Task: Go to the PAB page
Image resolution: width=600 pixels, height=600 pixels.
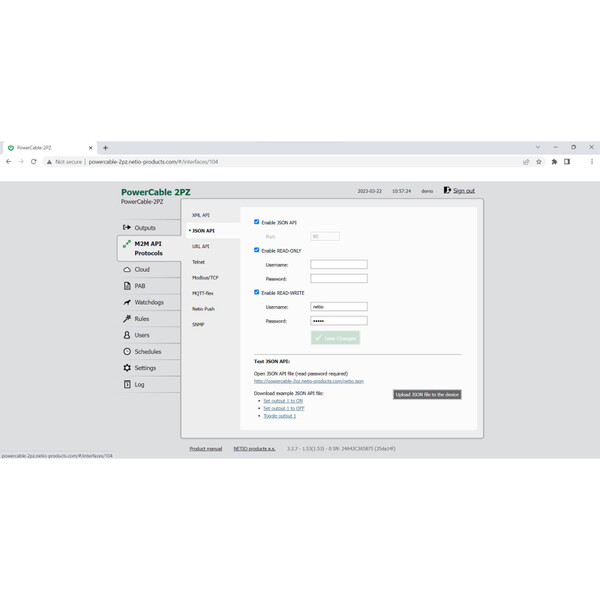Action: 140,286
